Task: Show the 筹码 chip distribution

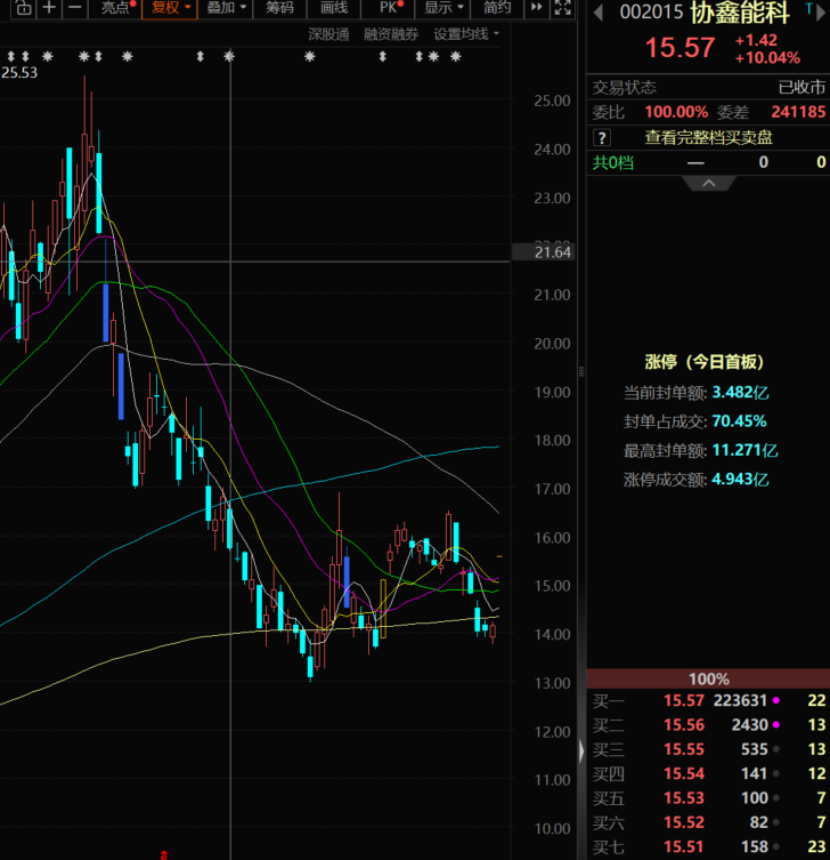Action: 279,8
